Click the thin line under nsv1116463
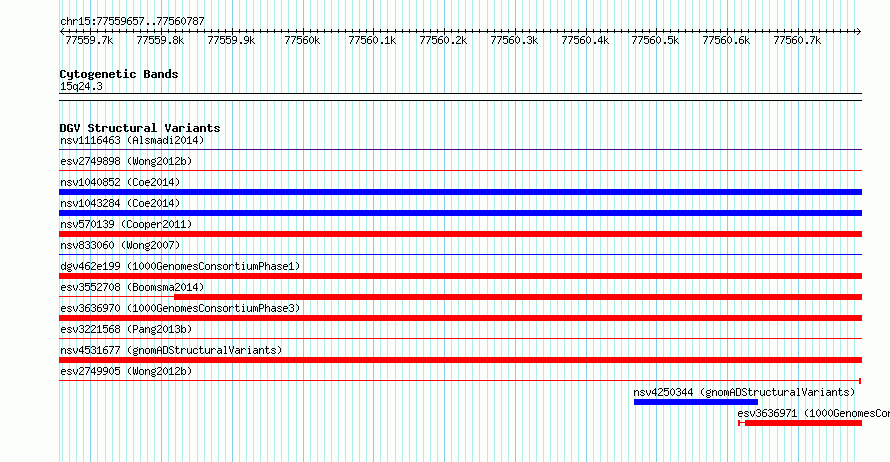This screenshot has height=462, width=890. (x=460, y=150)
